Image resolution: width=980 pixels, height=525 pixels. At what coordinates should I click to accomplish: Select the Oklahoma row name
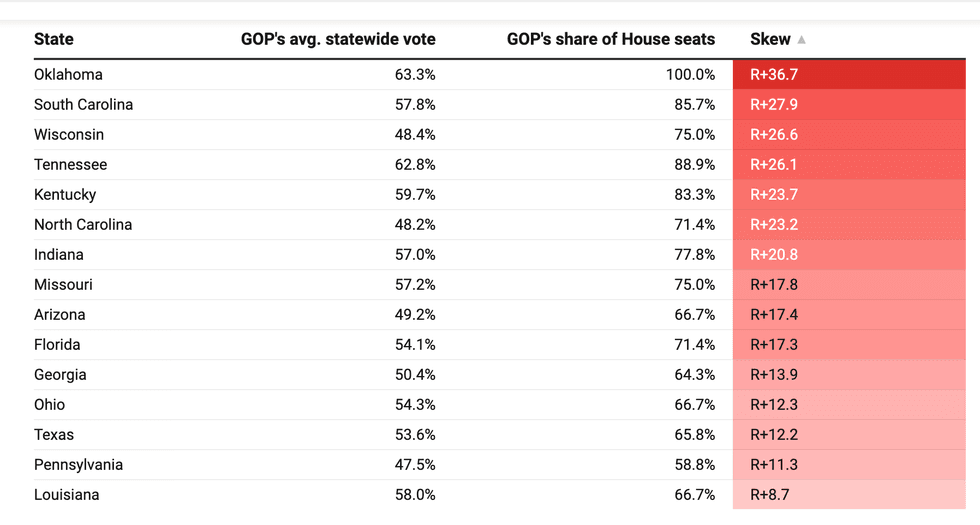pos(68,74)
